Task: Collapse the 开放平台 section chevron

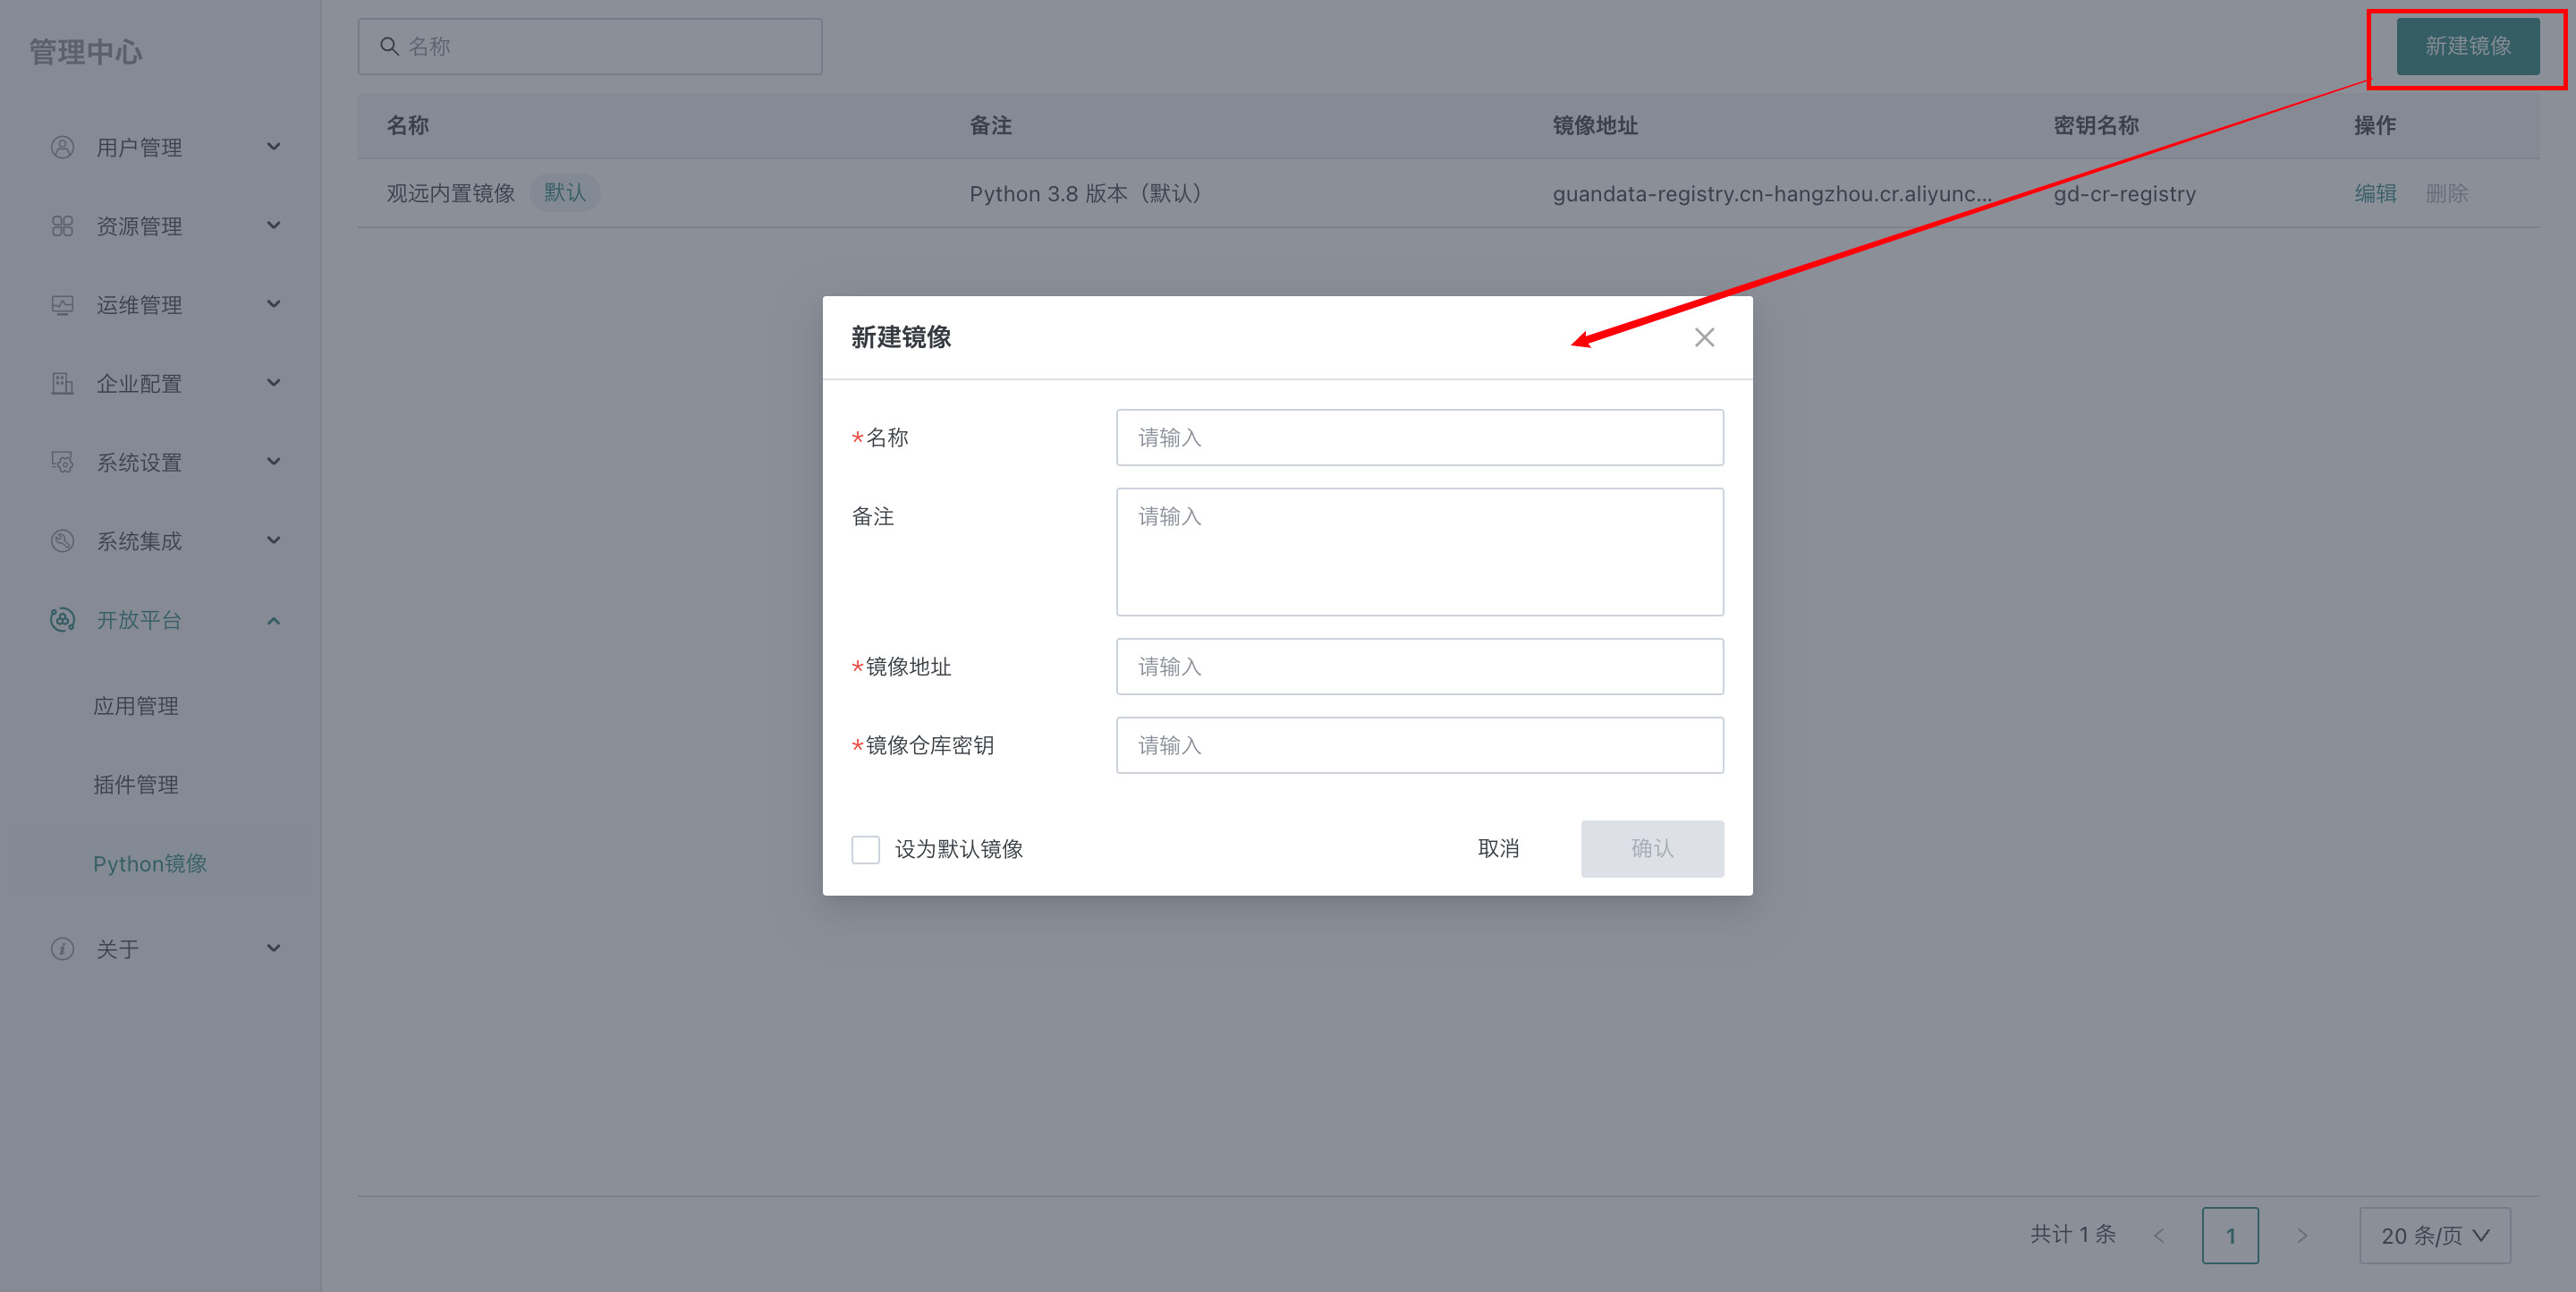Action: [x=273, y=621]
